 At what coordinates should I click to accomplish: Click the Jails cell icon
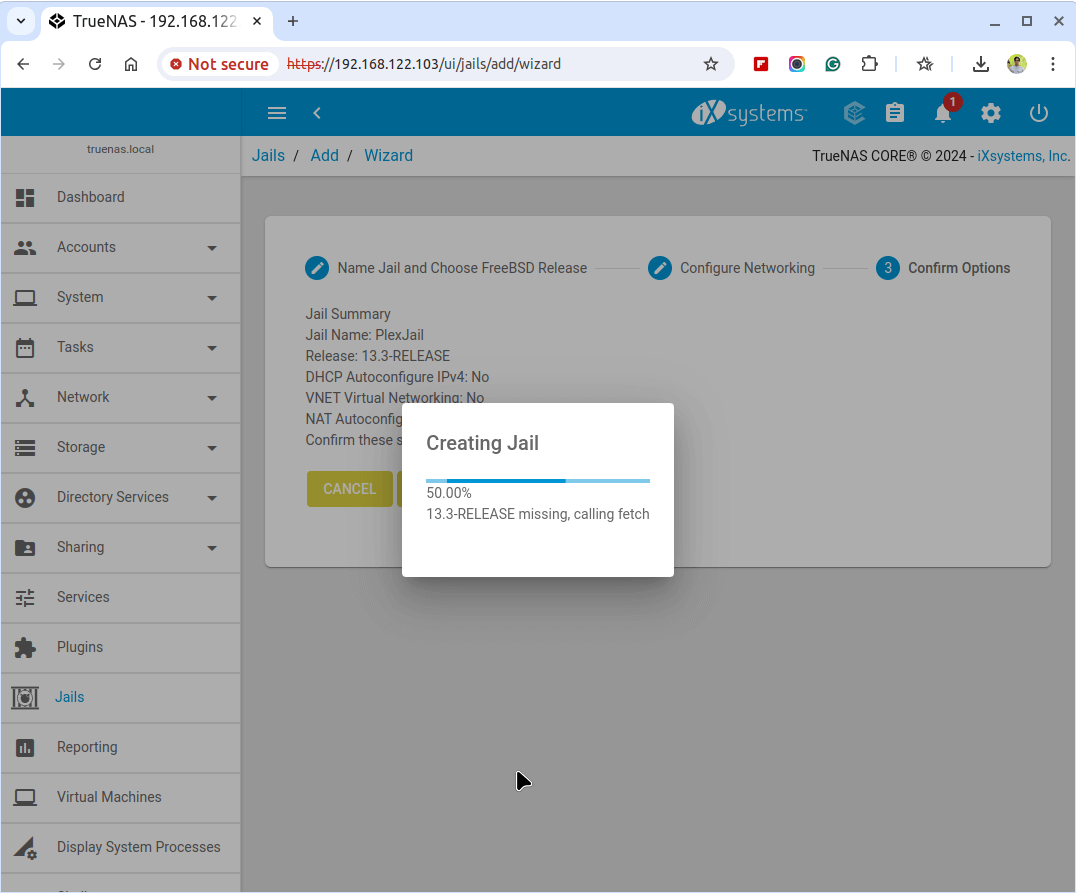click(x=25, y=698)
